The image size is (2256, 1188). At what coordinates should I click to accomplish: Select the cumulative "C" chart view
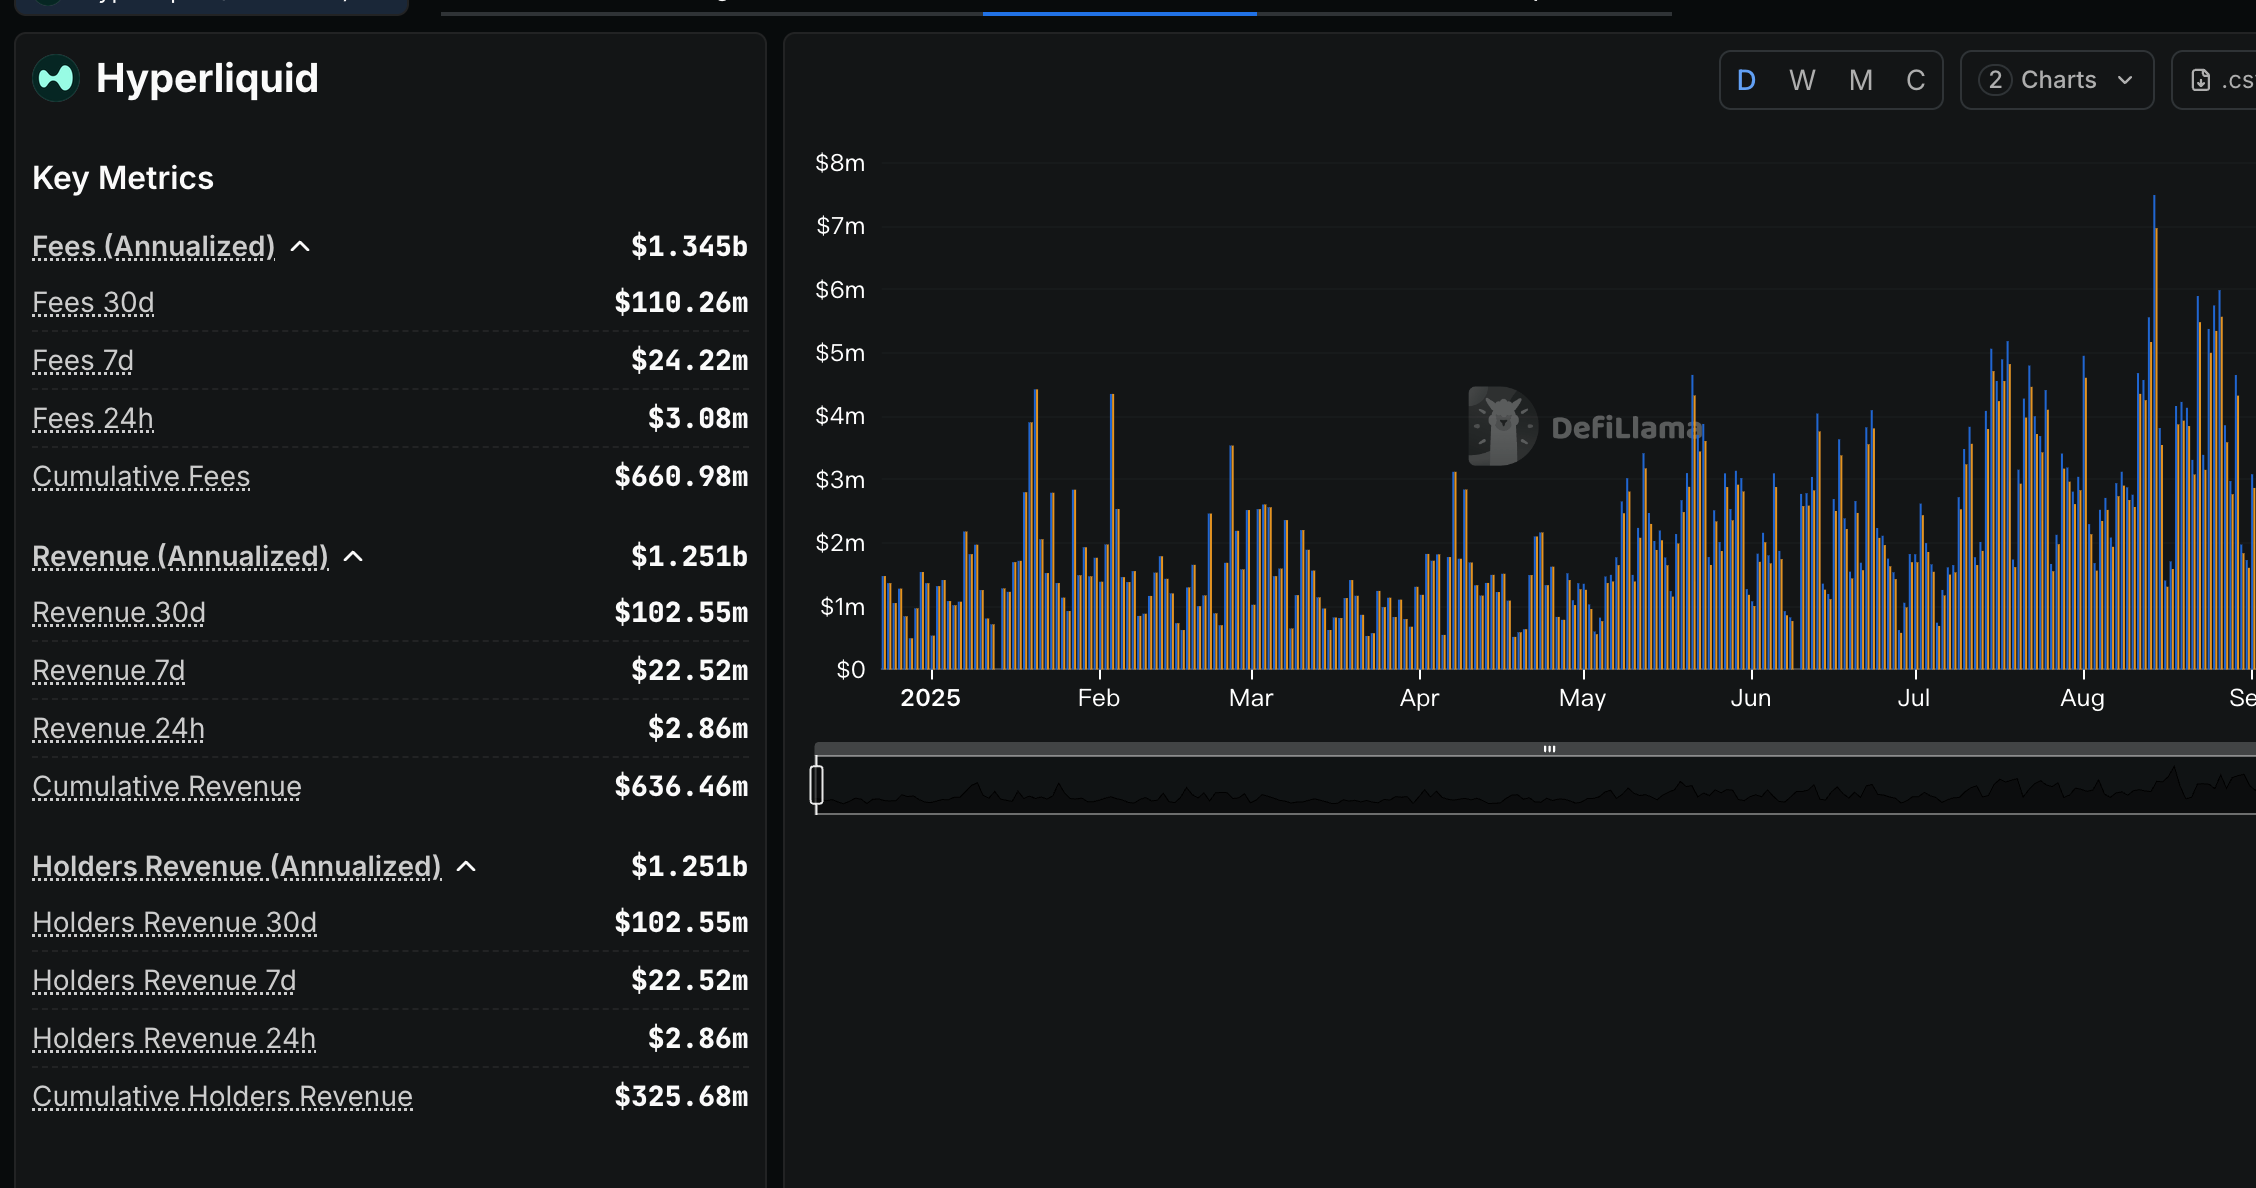(1915, 80)
